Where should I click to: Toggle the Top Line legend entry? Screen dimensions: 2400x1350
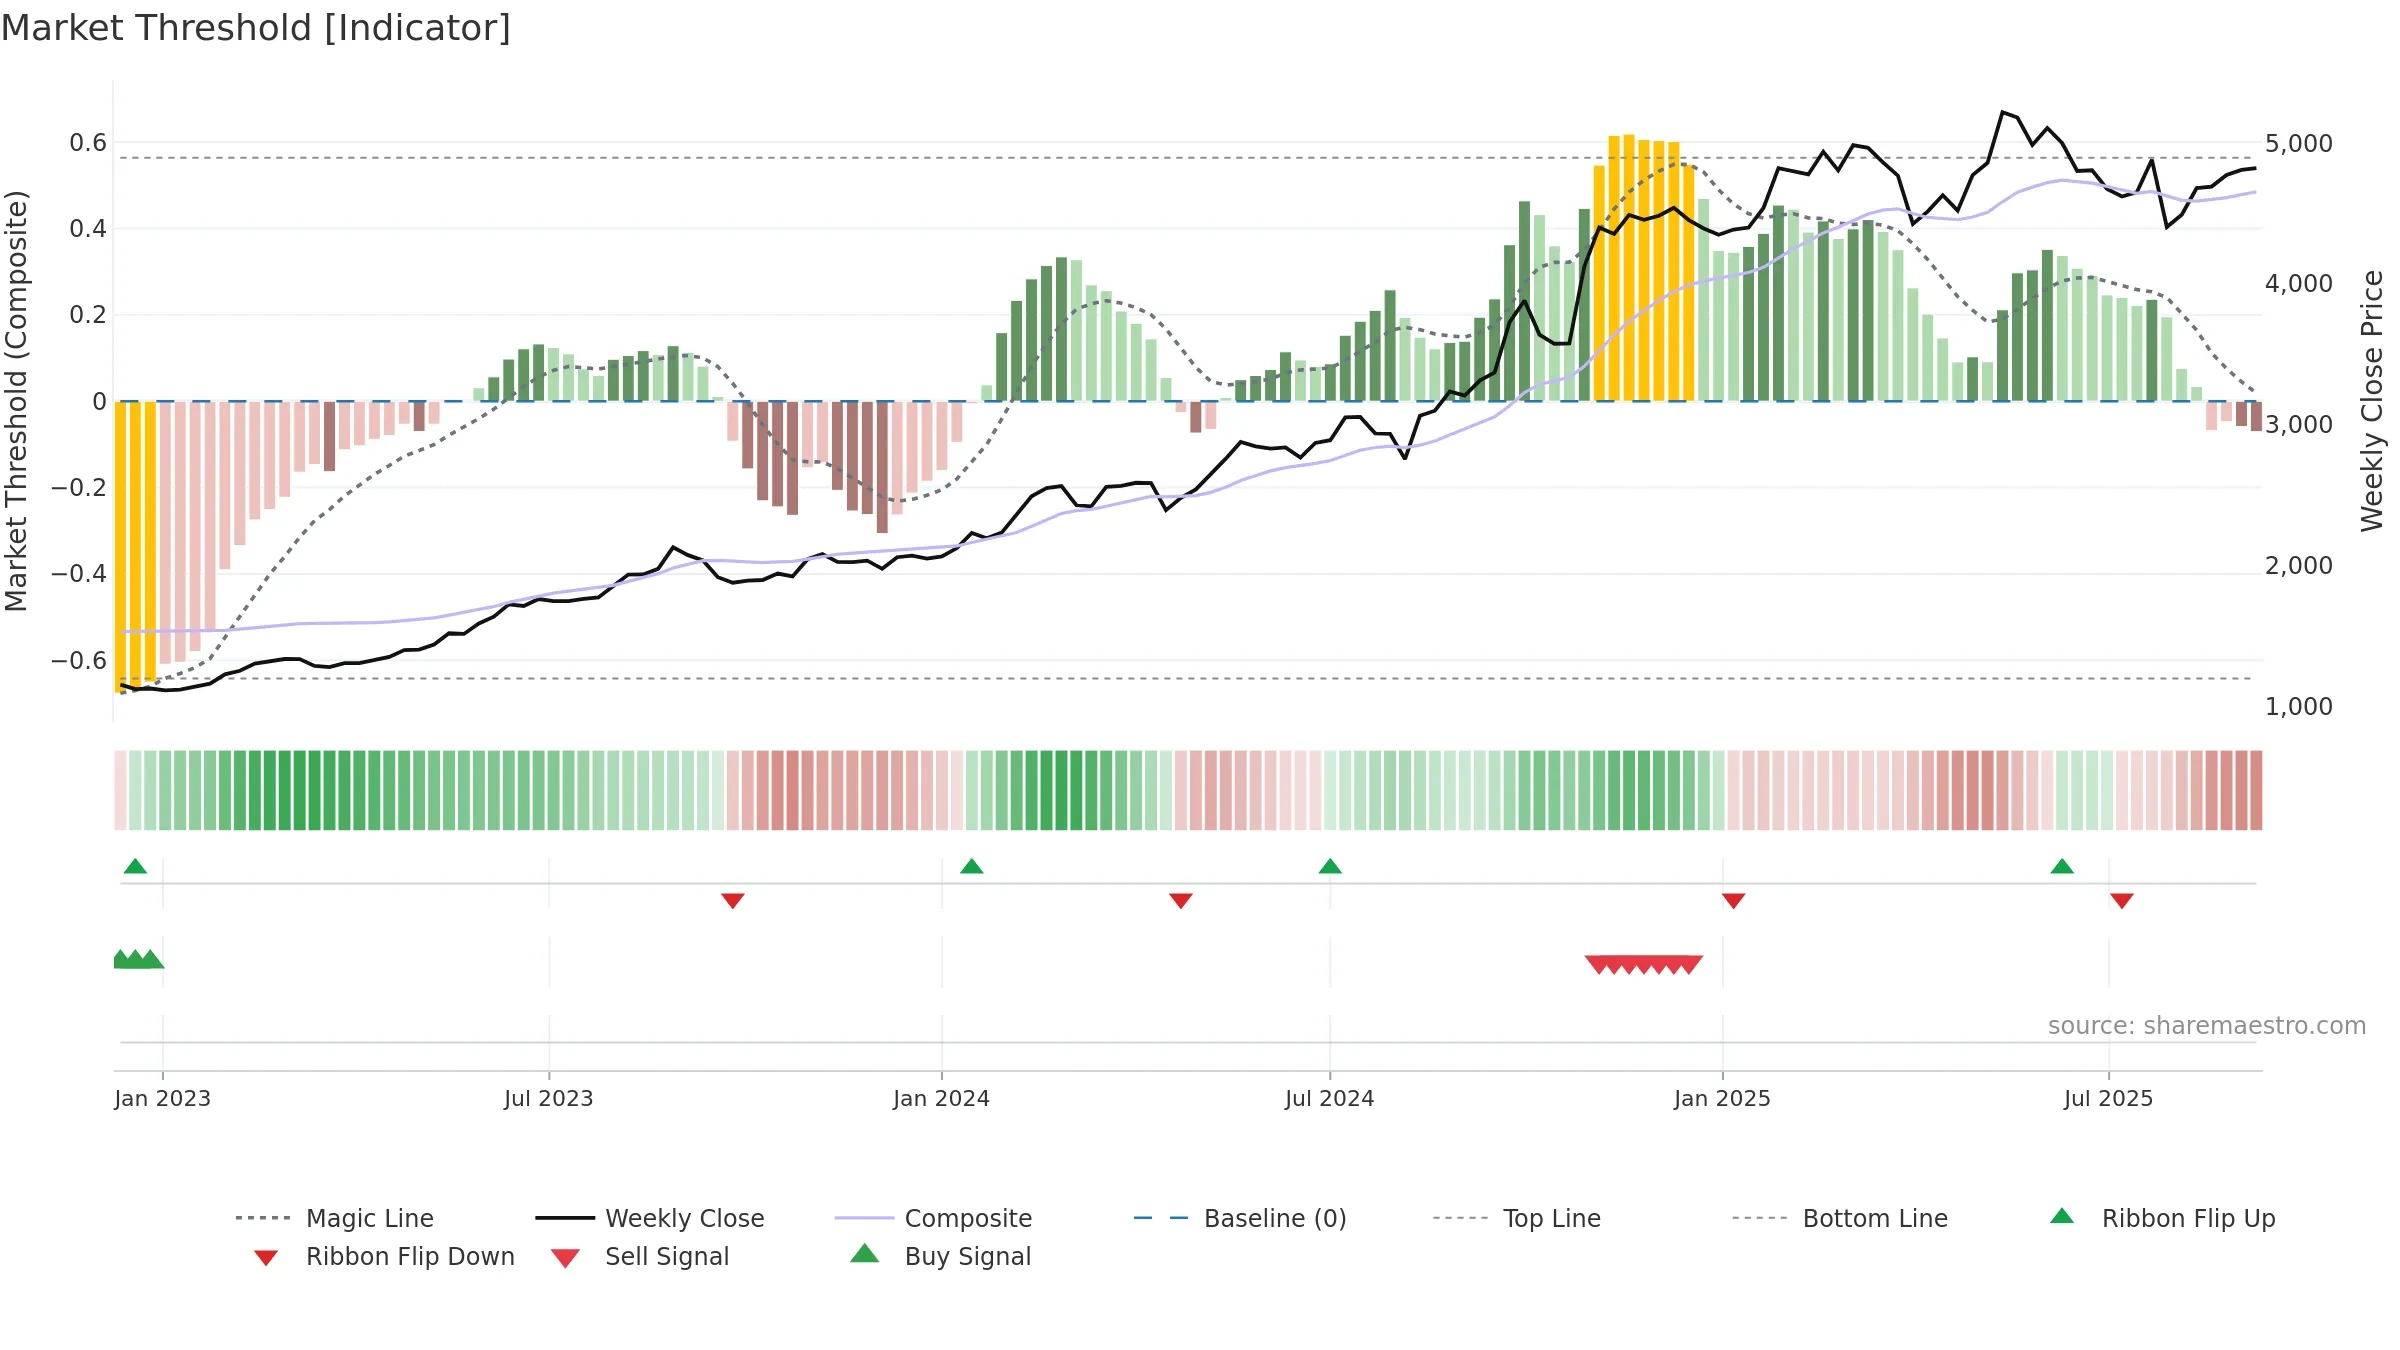[1516, 1218]
